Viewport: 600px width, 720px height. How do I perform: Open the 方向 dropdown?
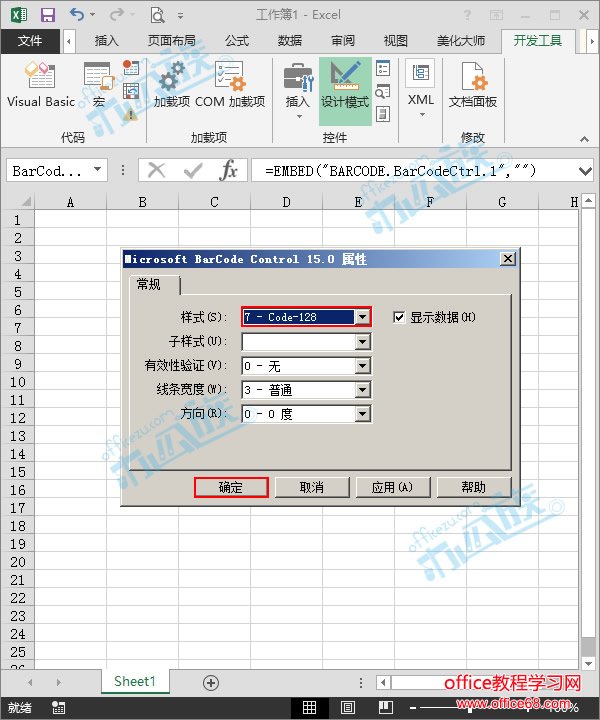pyautogui.click(x=362, y=414)
